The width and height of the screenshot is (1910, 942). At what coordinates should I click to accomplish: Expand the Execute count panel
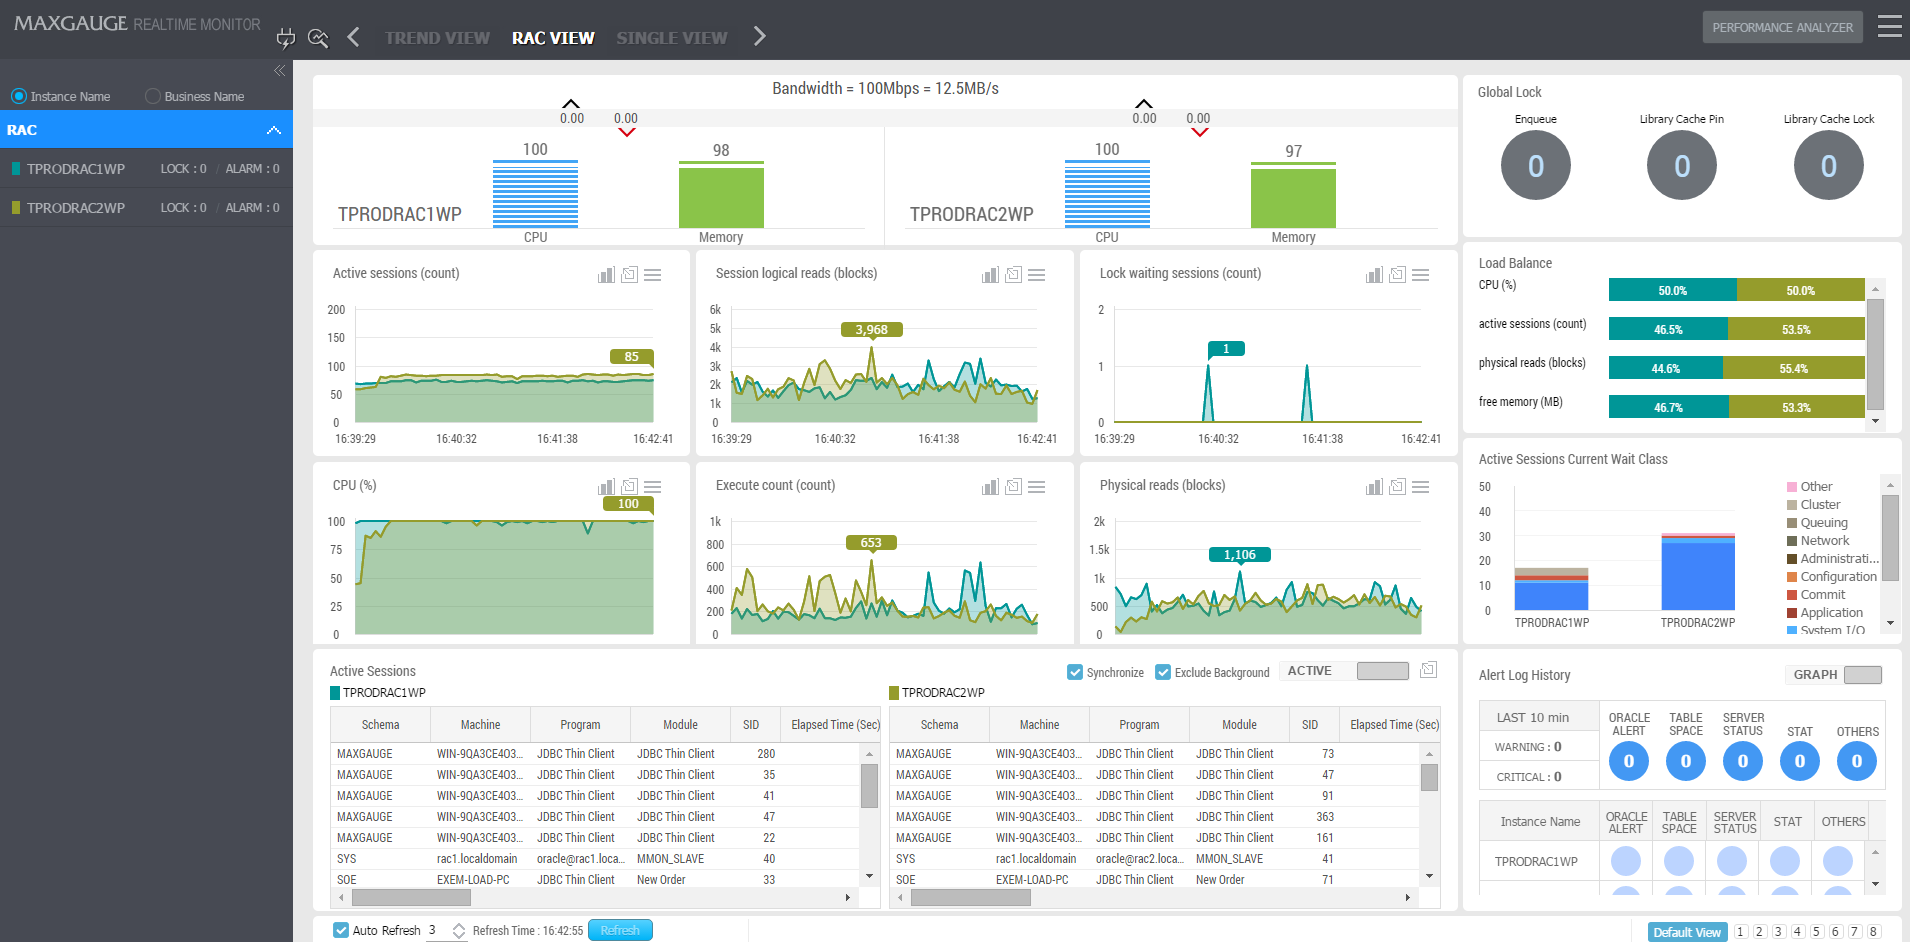(1013, 486)
